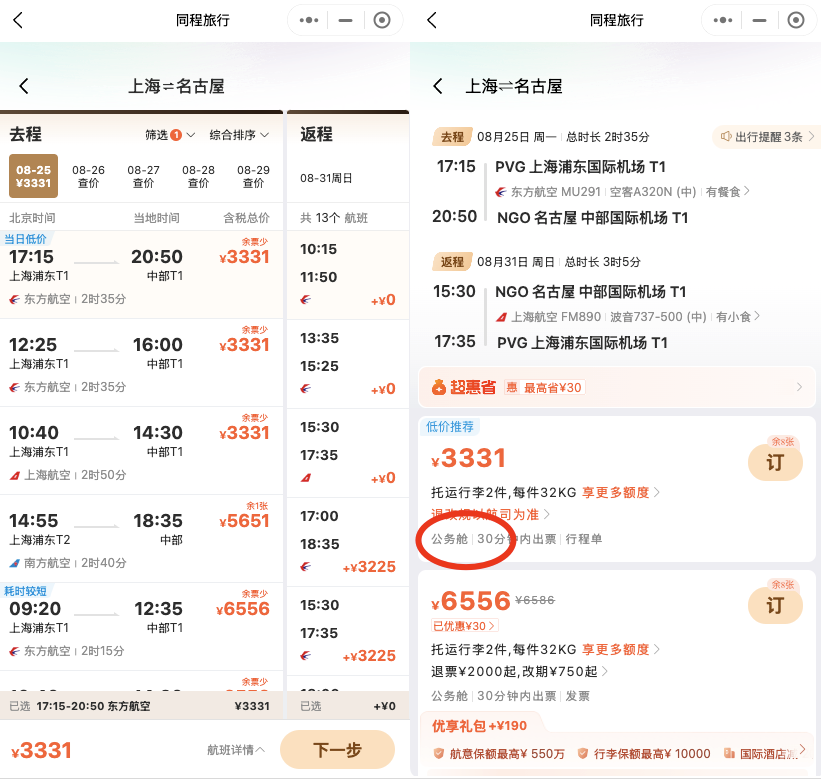Open the 综合排序 sorting dropdown

coord(239,135)
